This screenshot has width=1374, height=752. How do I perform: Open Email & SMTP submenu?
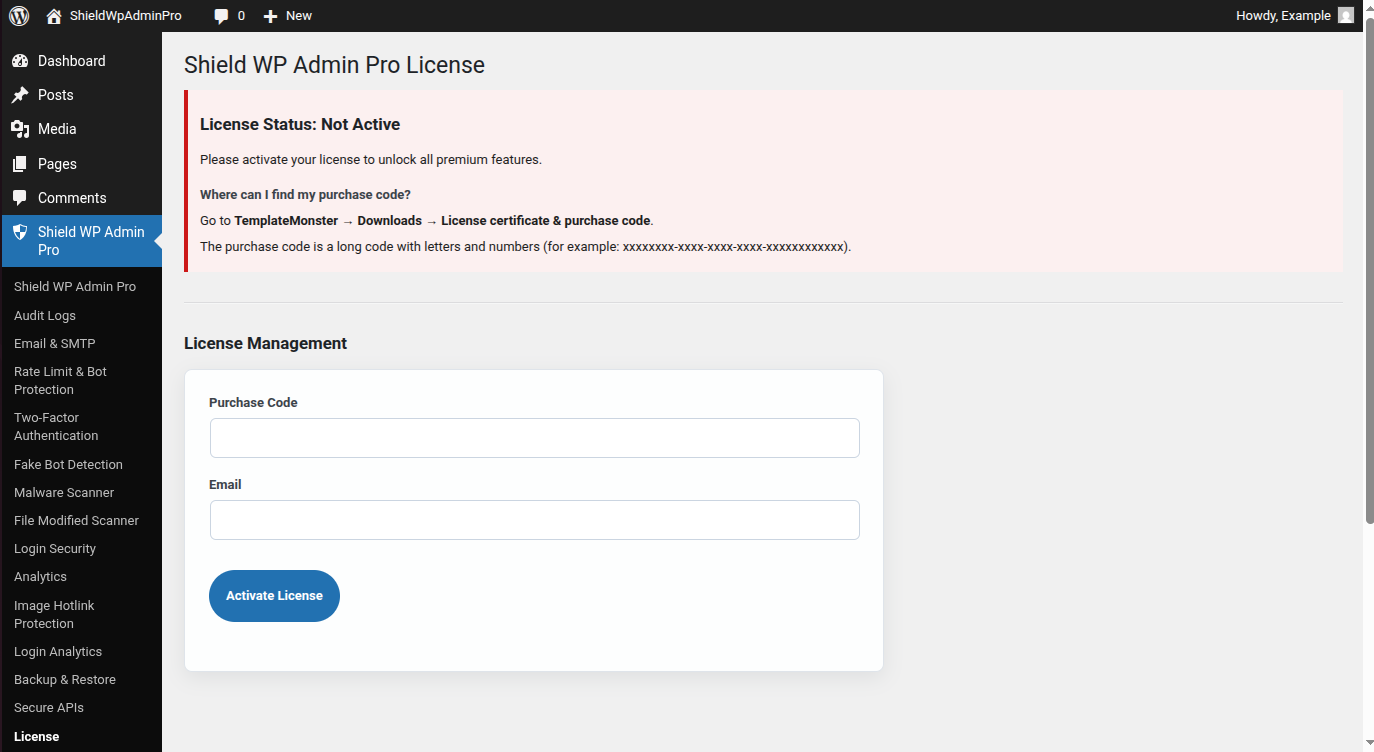coord(55,343)
